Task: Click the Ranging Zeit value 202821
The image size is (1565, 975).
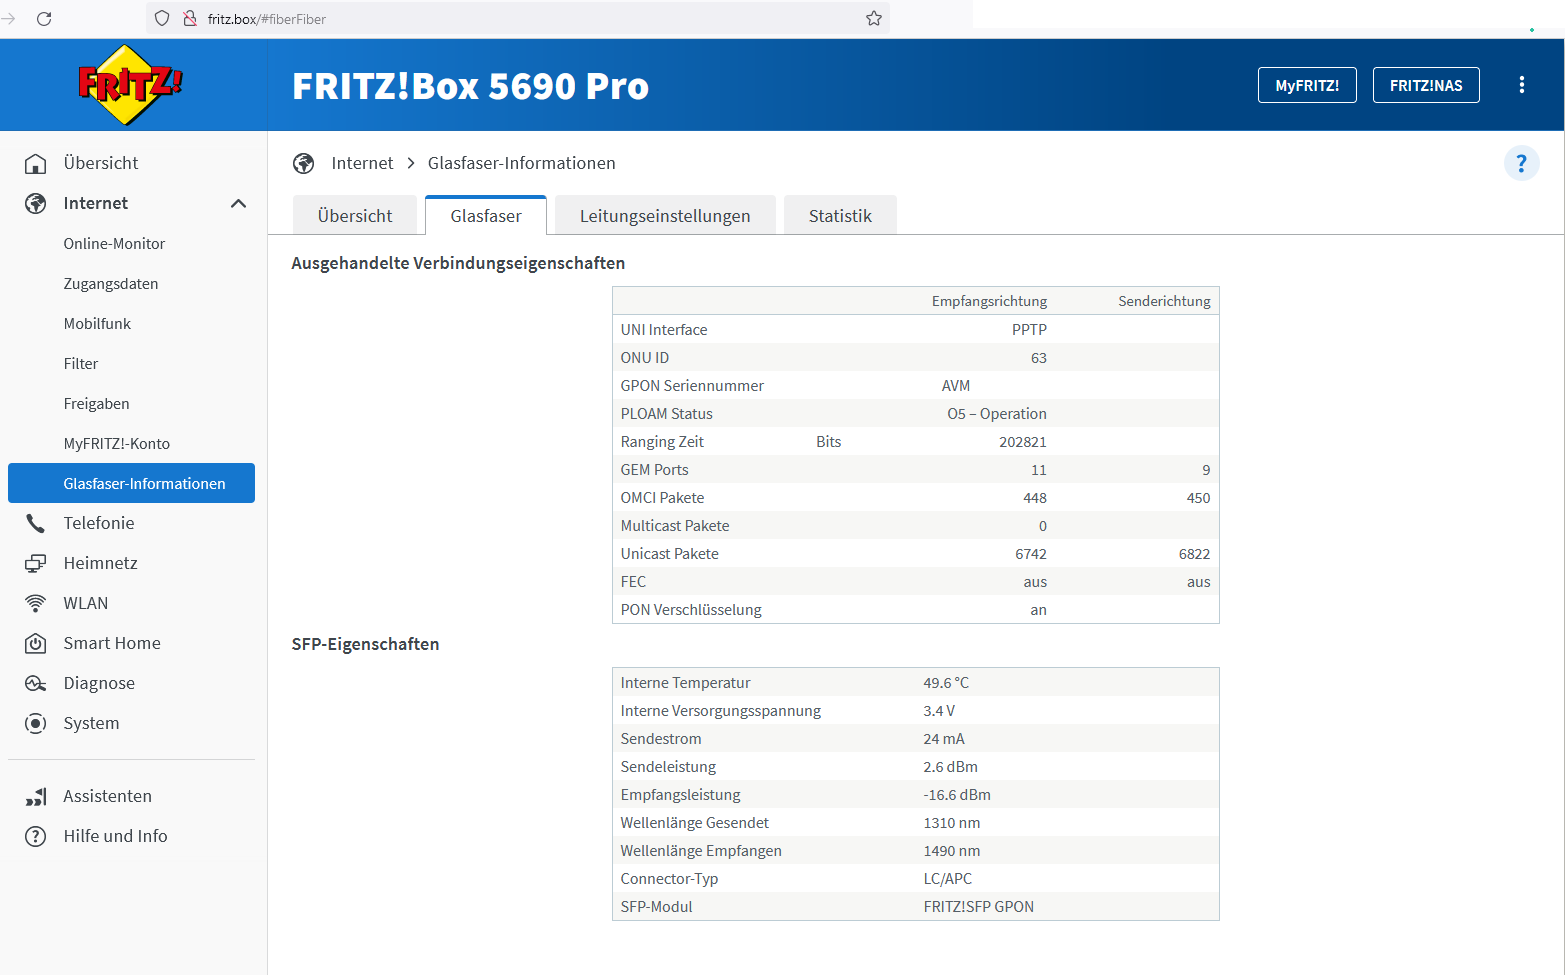Action: (x=1023, y=442)
